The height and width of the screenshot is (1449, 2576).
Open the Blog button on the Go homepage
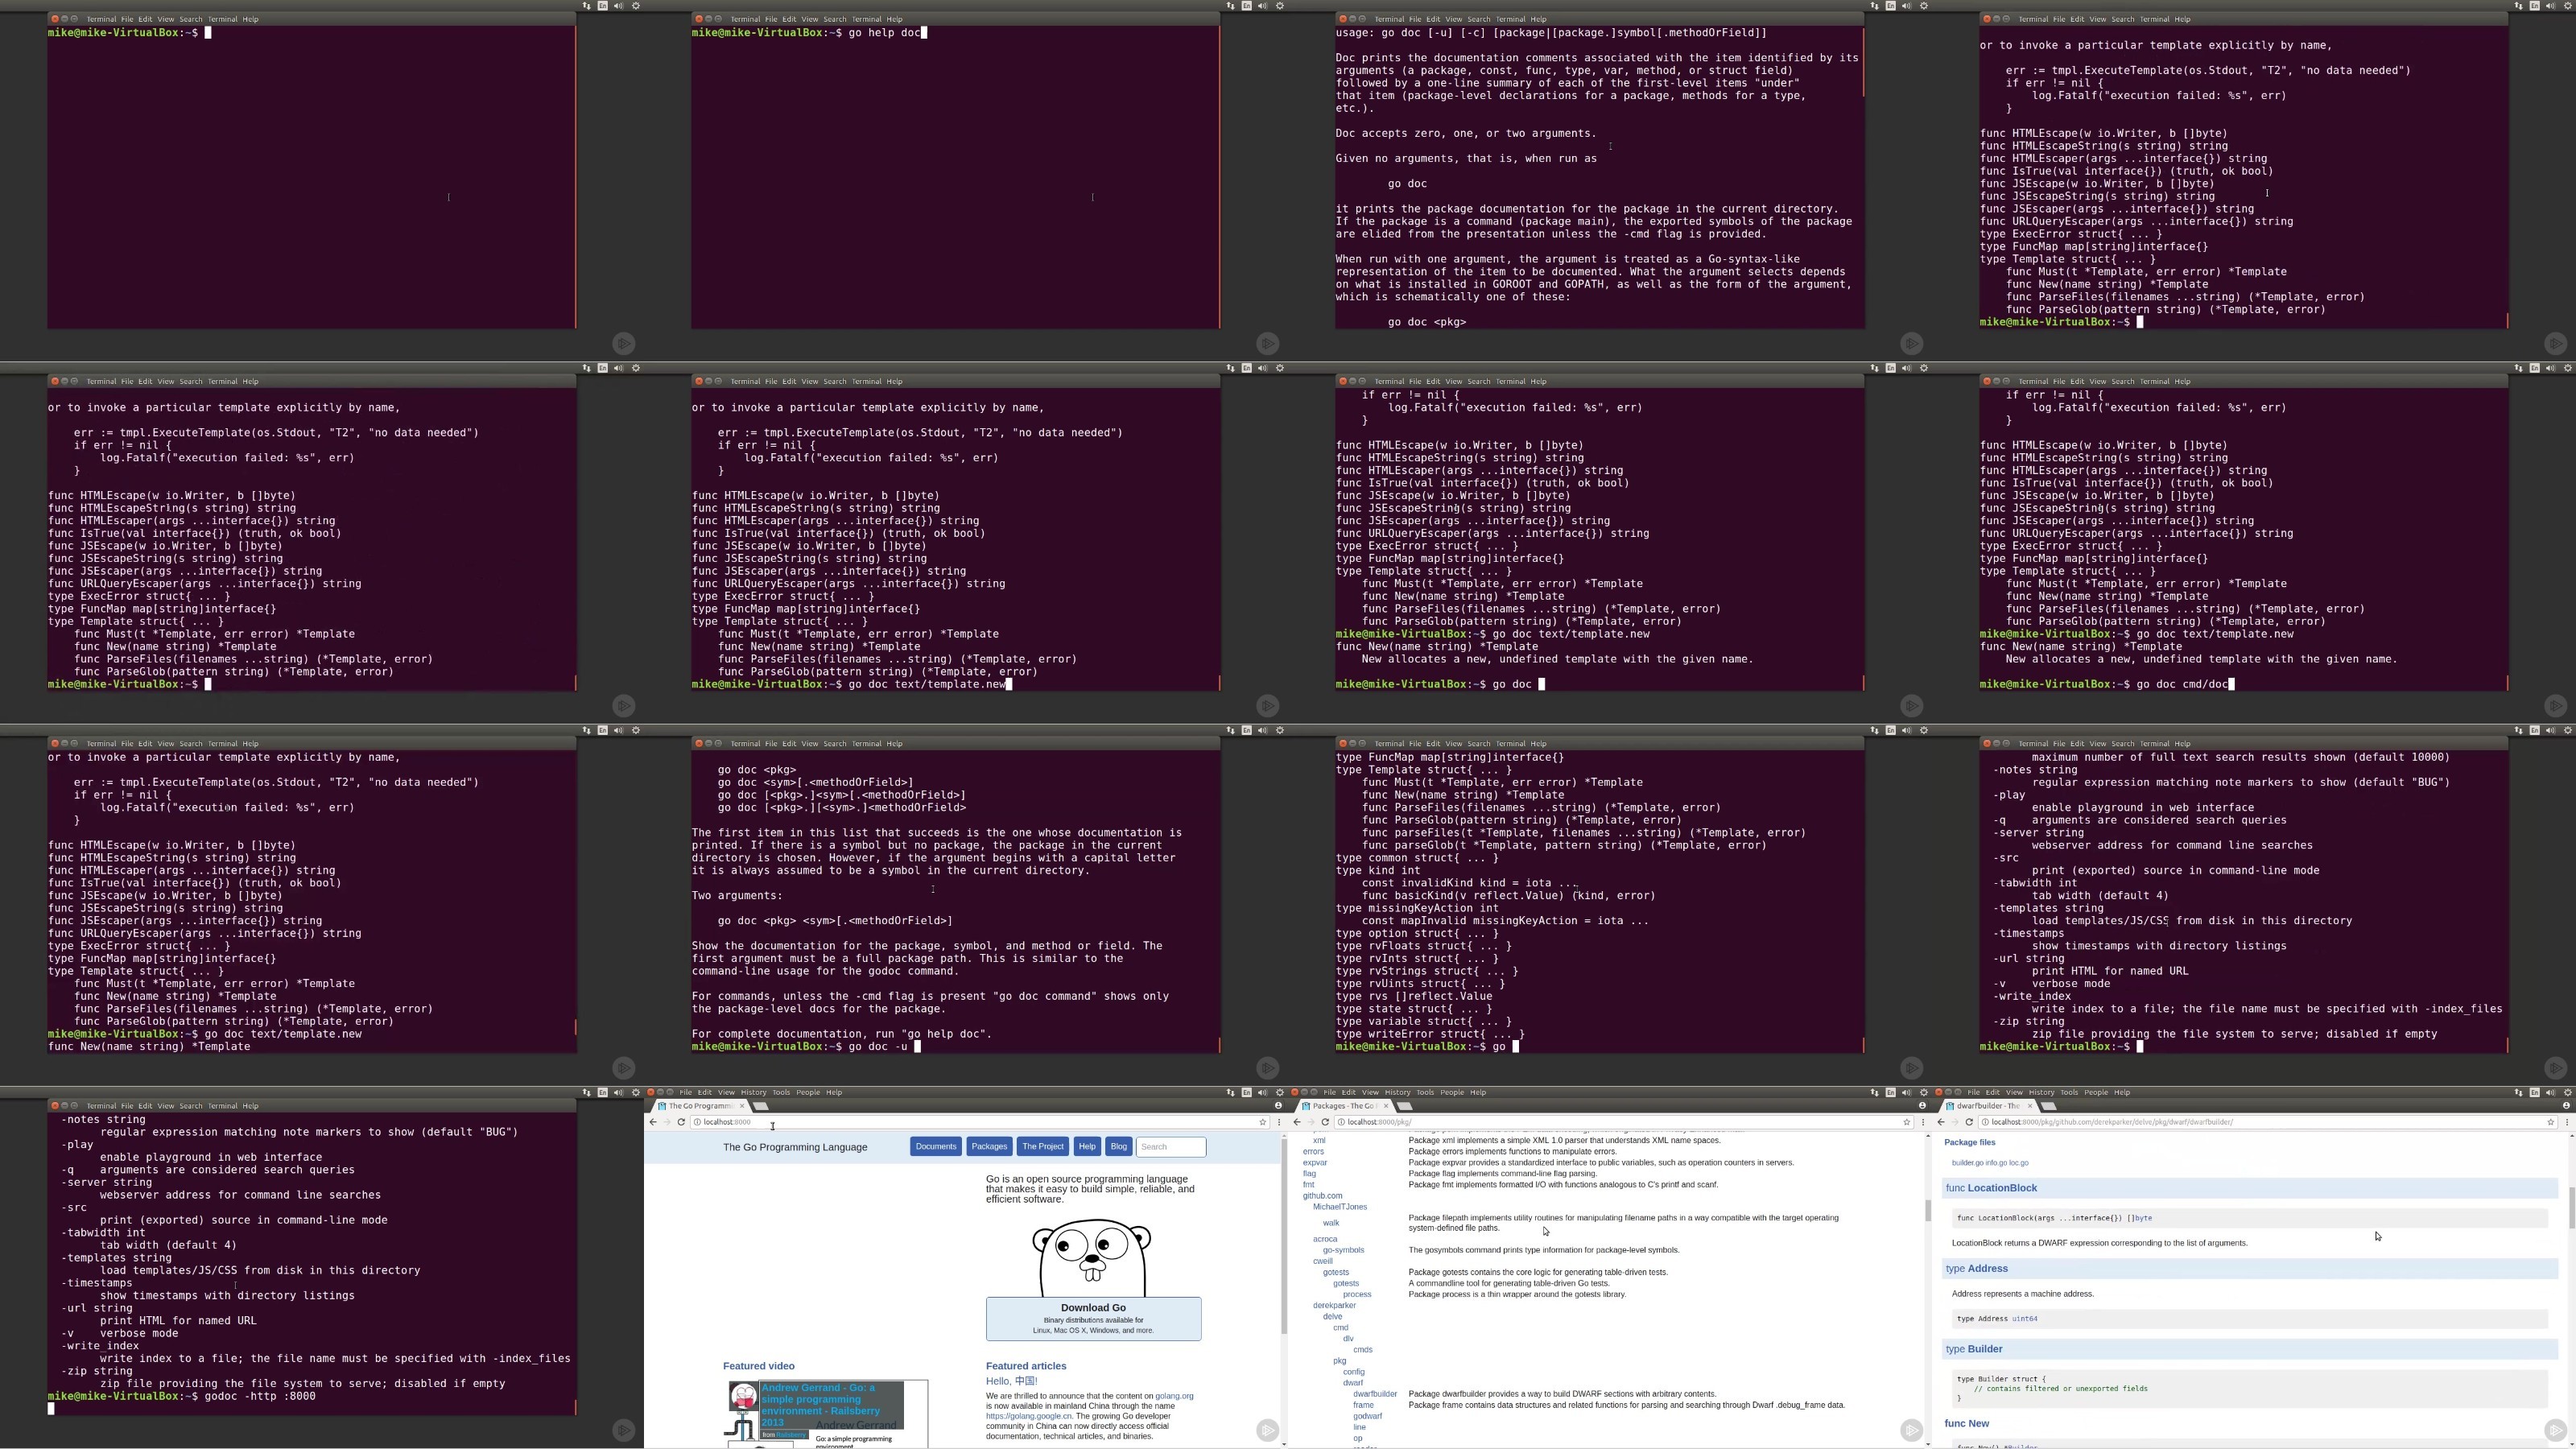coord(1118,1147)
